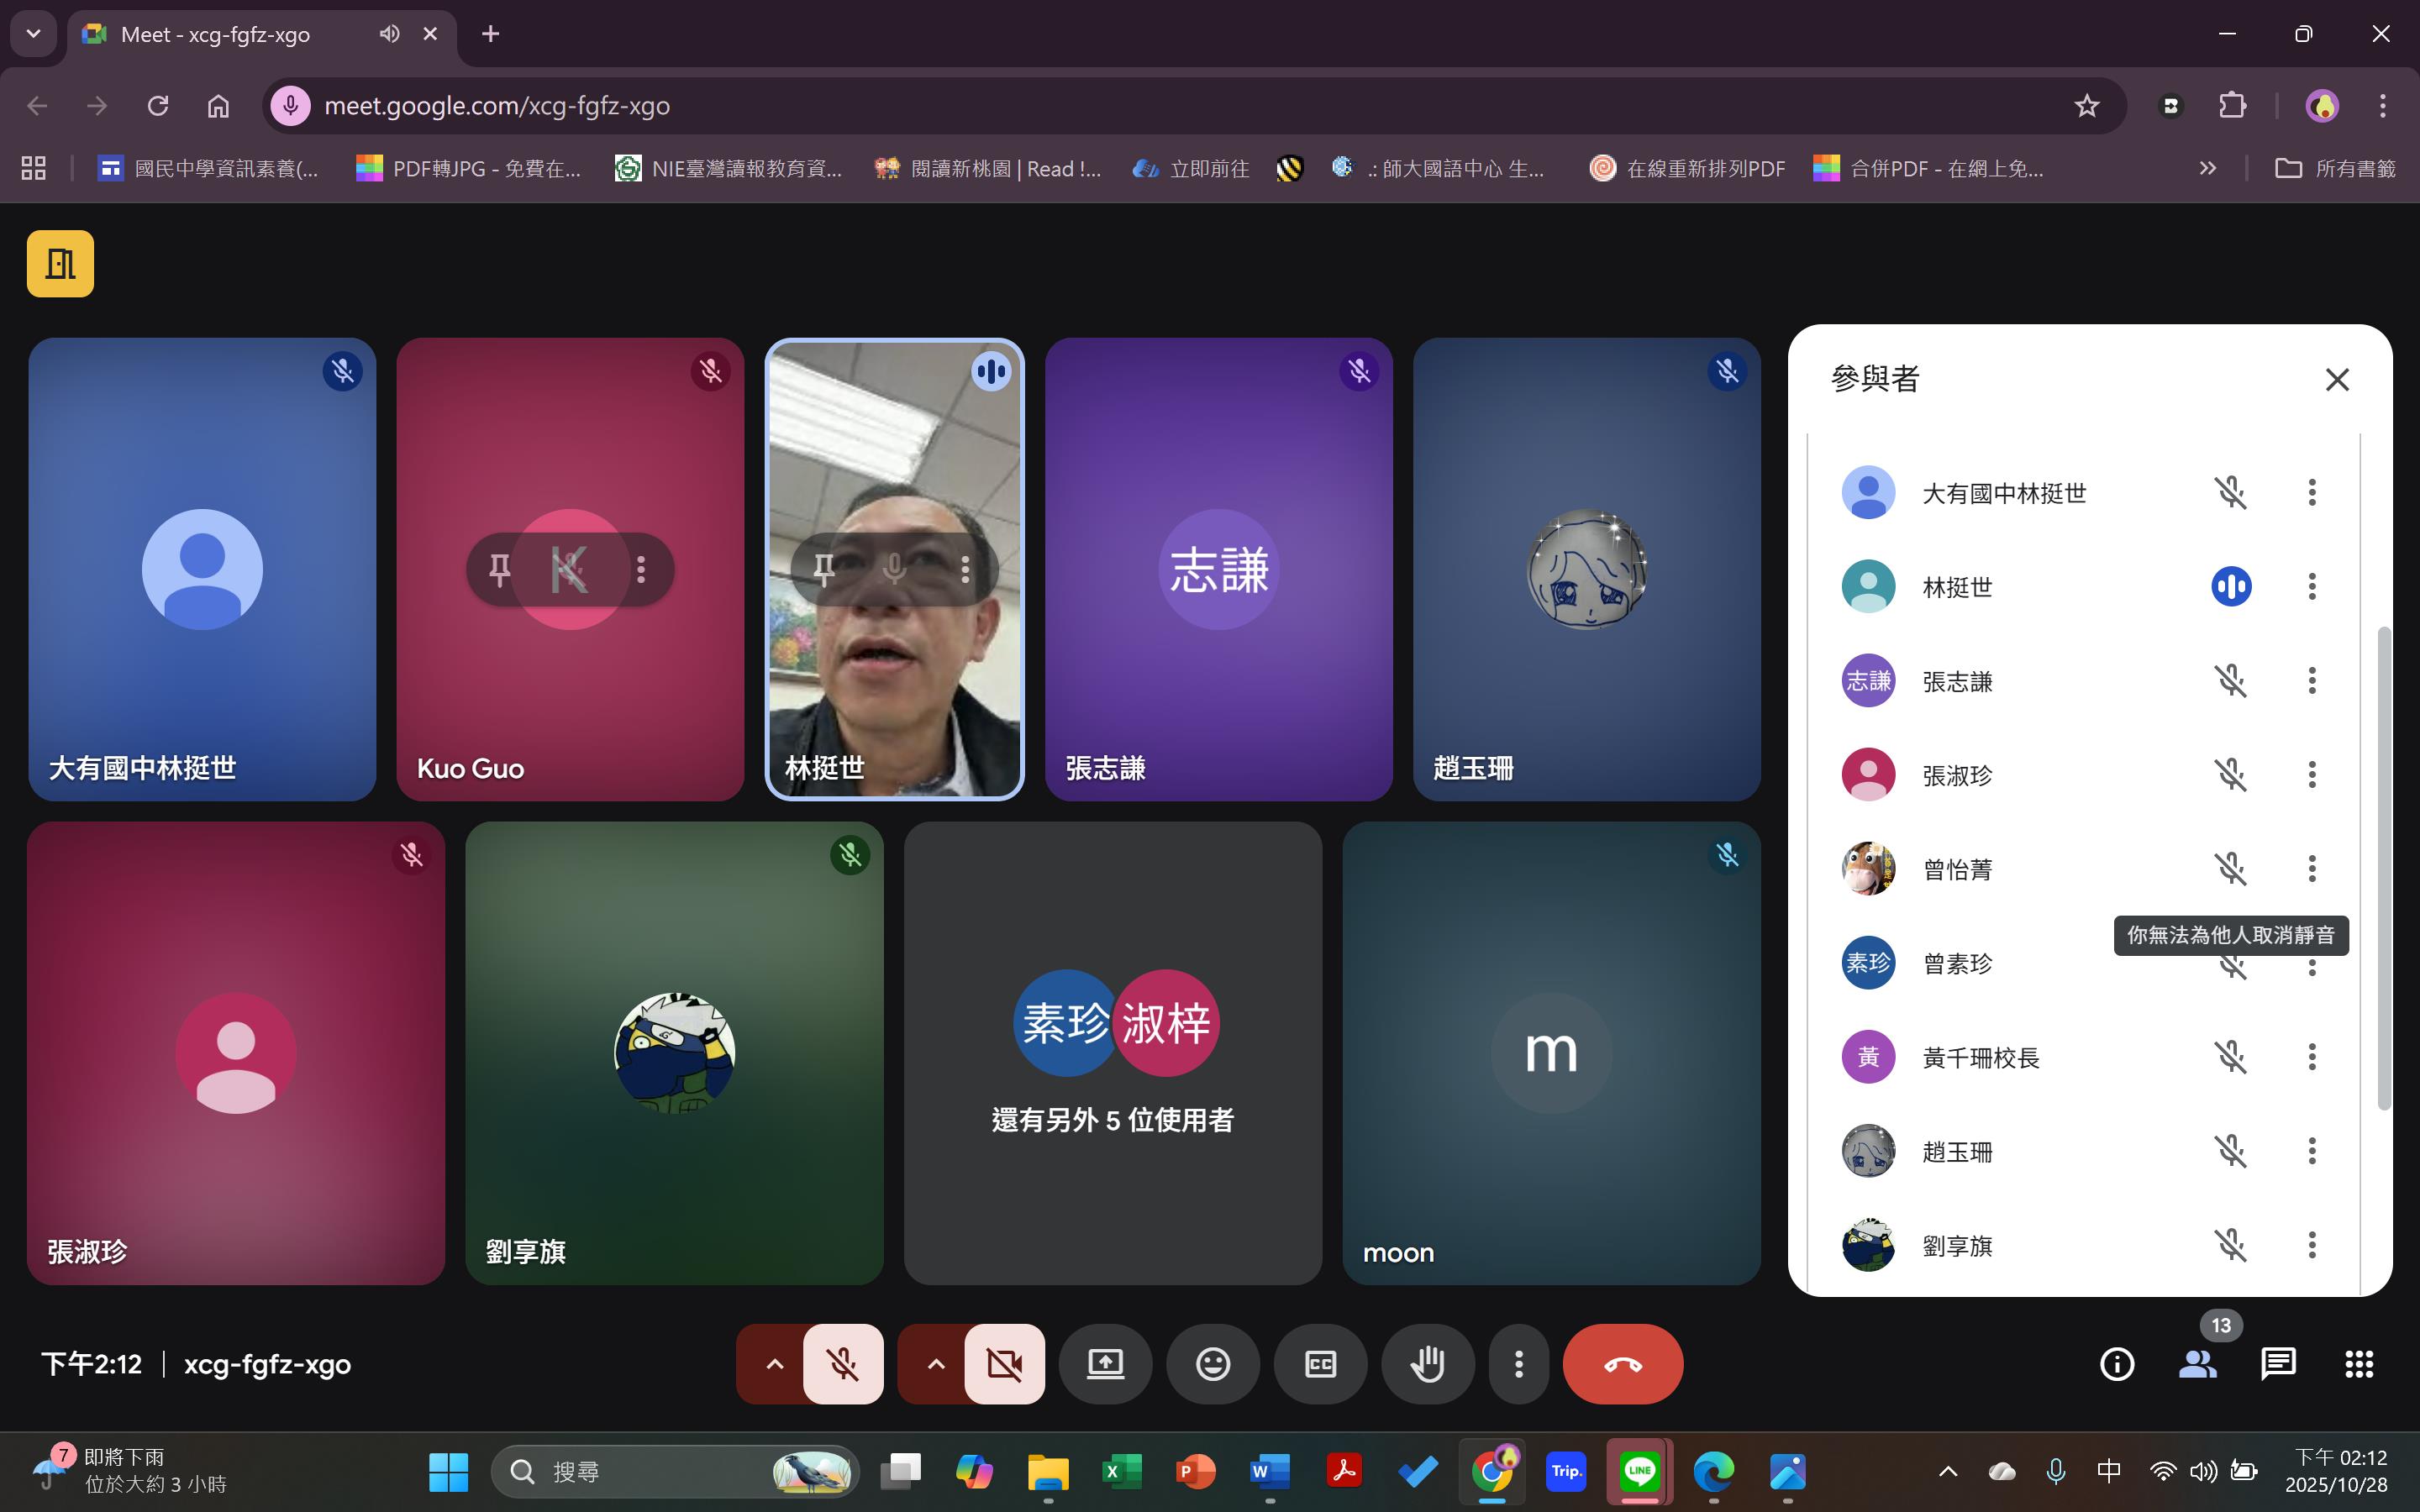Select the Meet browser tab
This screenshot has width=2420, height=1512.
point(215,33)
